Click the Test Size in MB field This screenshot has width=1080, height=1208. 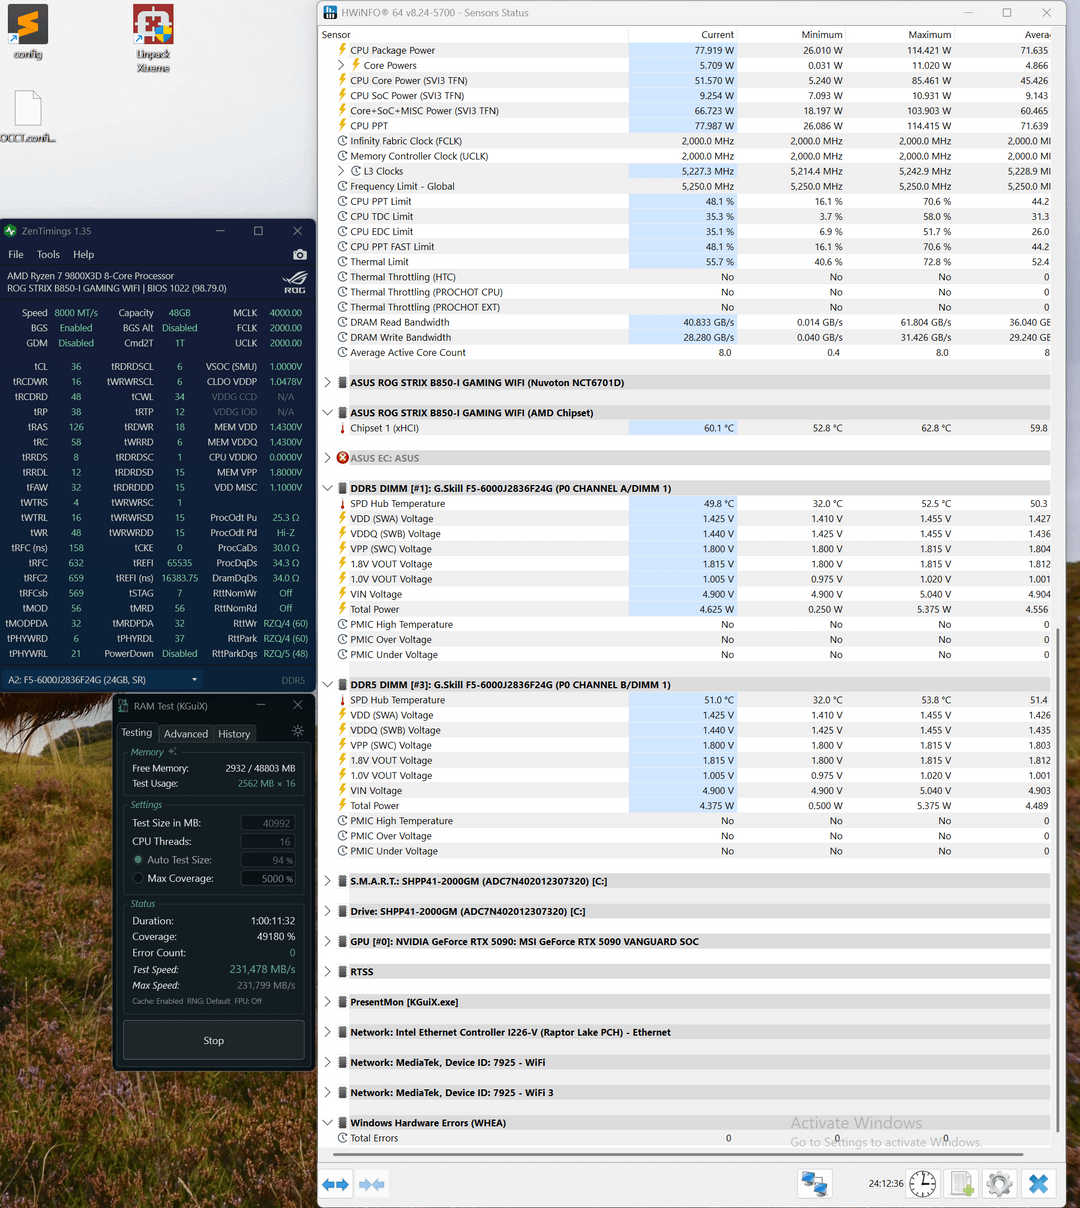click(269, 823)
